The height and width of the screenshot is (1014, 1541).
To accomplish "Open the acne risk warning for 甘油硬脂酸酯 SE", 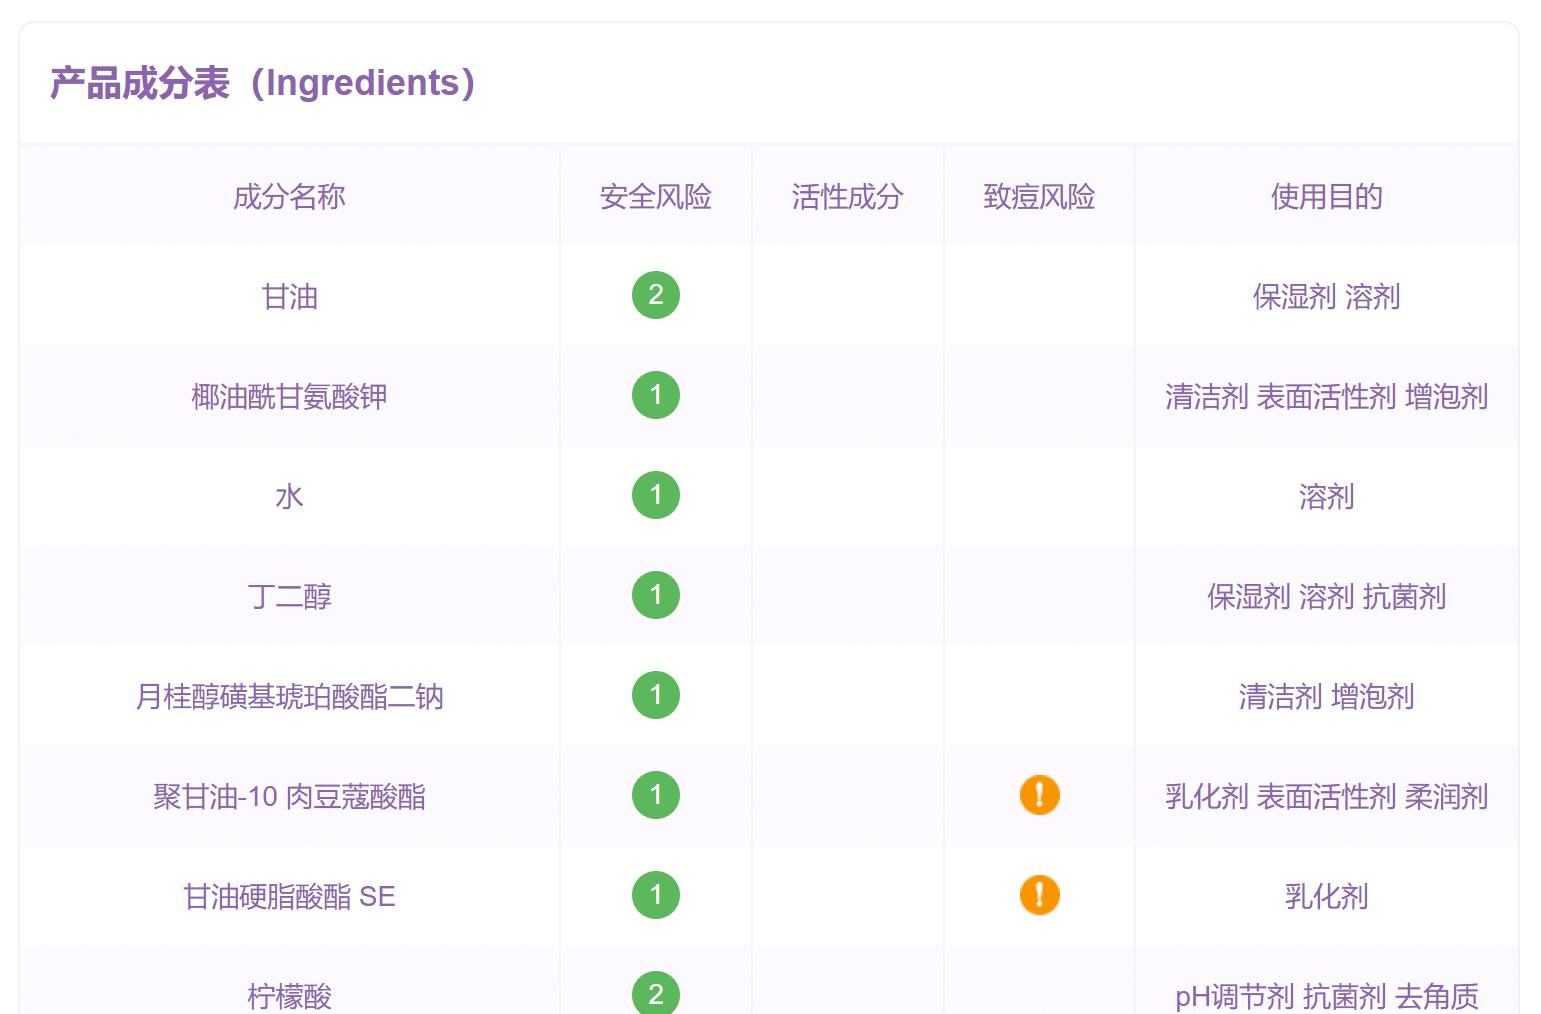I will [x=1039, y=896].
